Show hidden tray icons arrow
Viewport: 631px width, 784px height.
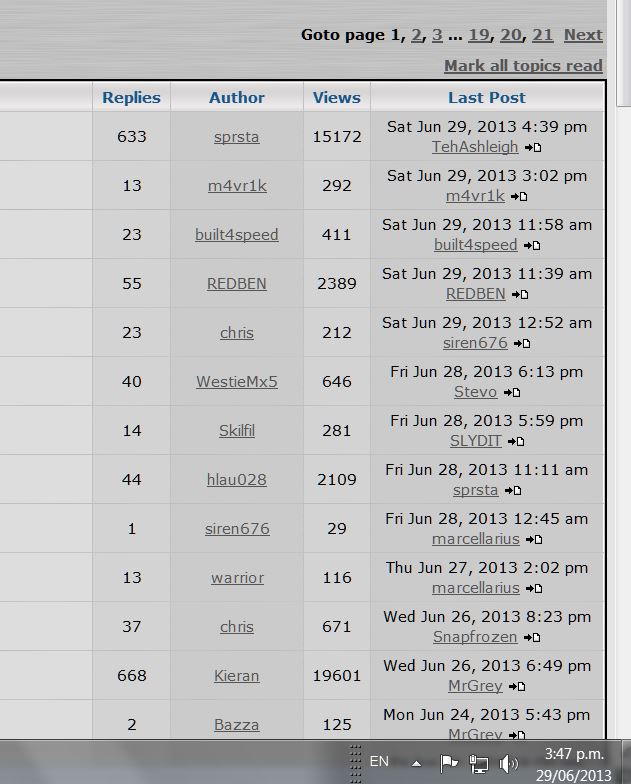click(416, 764)
